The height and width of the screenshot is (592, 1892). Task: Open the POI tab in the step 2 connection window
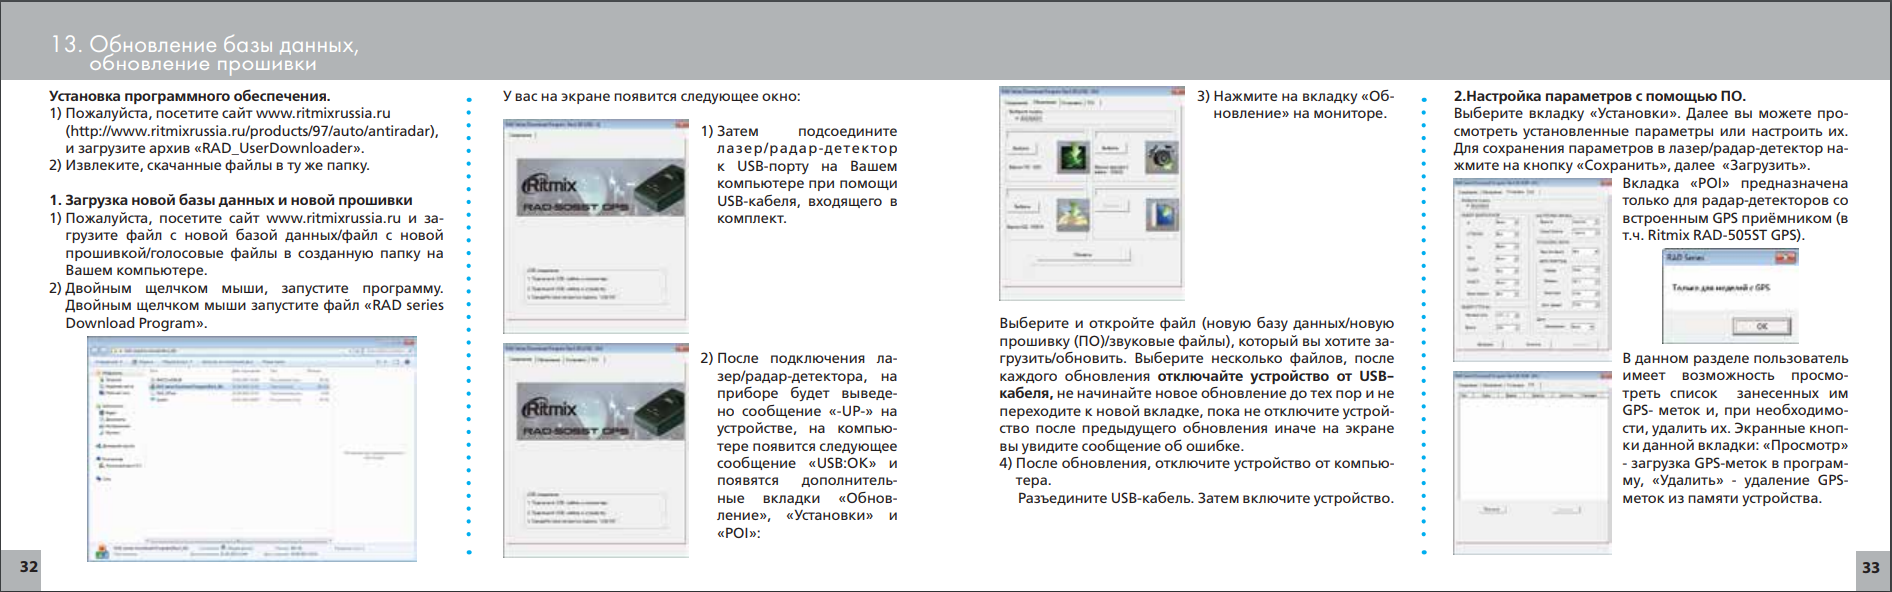pyautogui.click(x=595, y=358)
